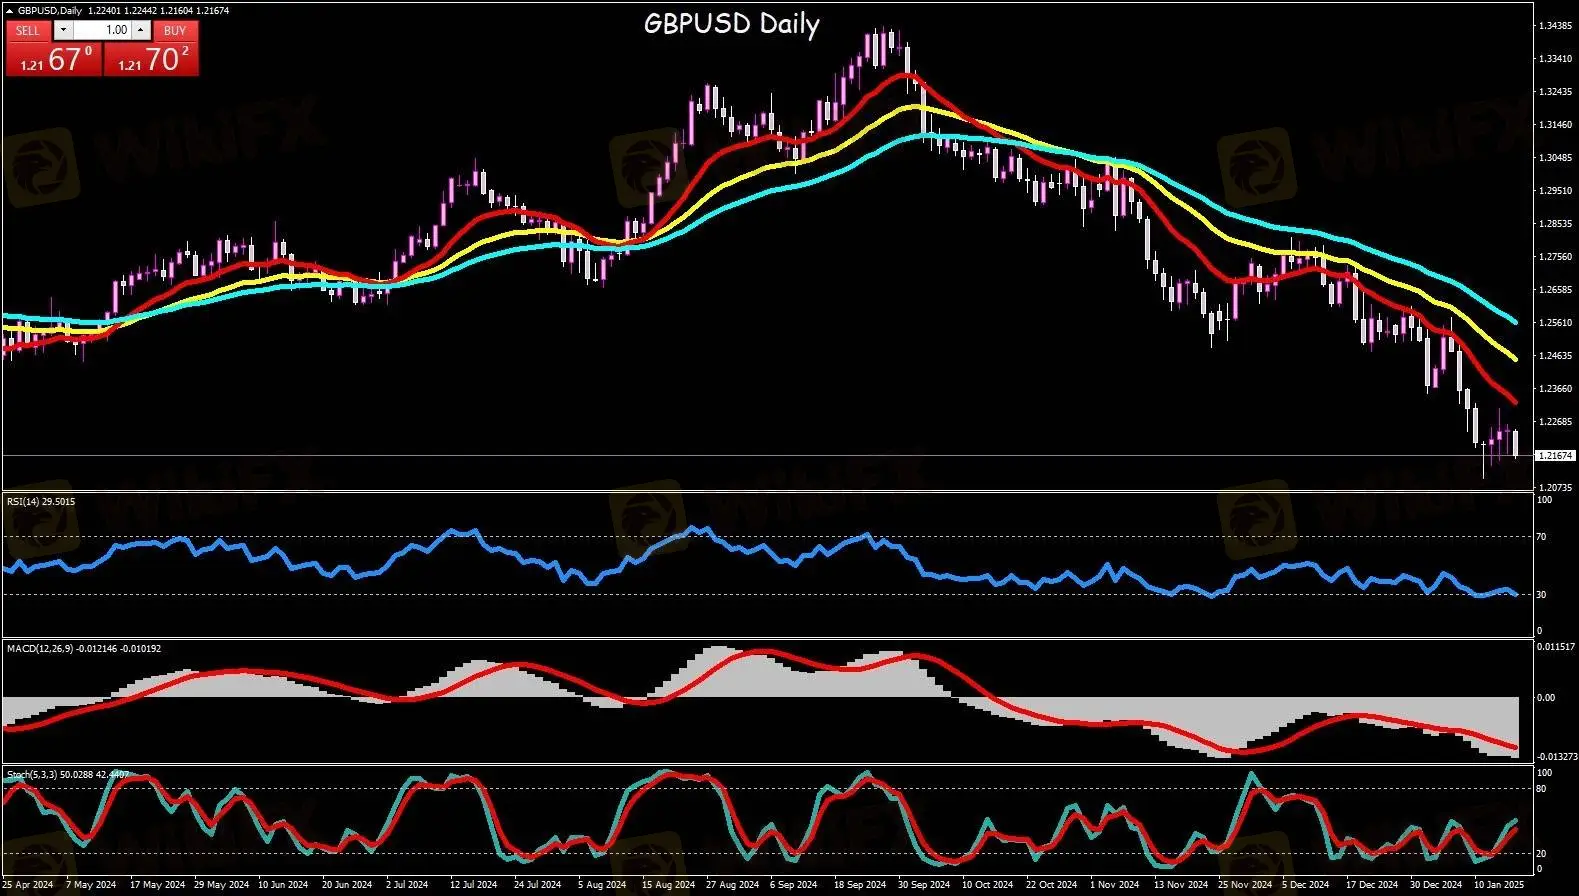1579x896 pixels.
Task: Click the 1.34385 price scale label
Action: pyautogui.click(x=1553, y=26)
